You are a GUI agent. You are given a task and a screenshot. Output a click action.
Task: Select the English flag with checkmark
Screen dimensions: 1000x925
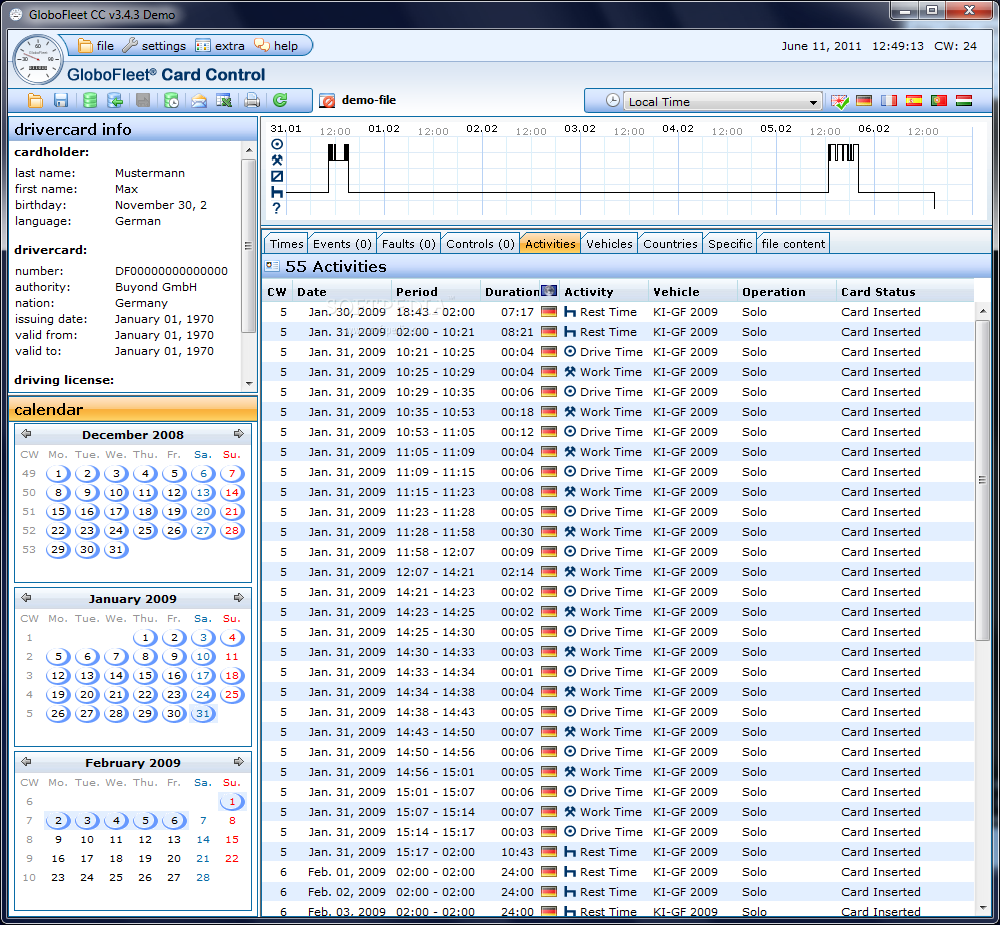pos(840,101)
